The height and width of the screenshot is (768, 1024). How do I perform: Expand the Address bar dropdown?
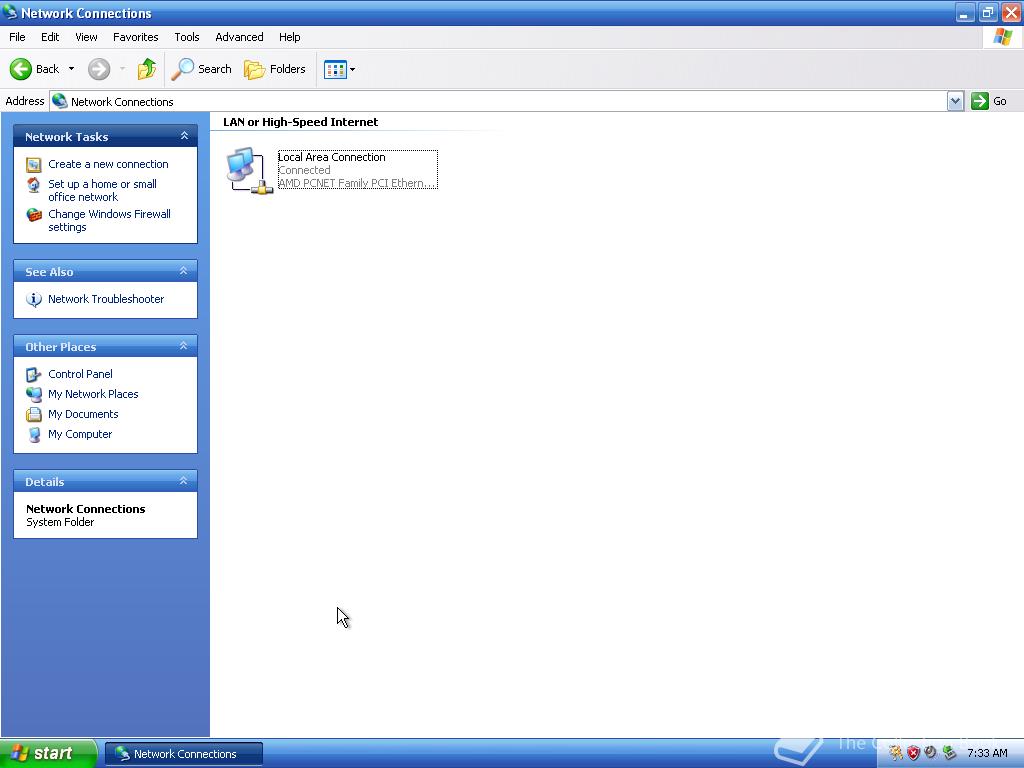coord(955,101)
